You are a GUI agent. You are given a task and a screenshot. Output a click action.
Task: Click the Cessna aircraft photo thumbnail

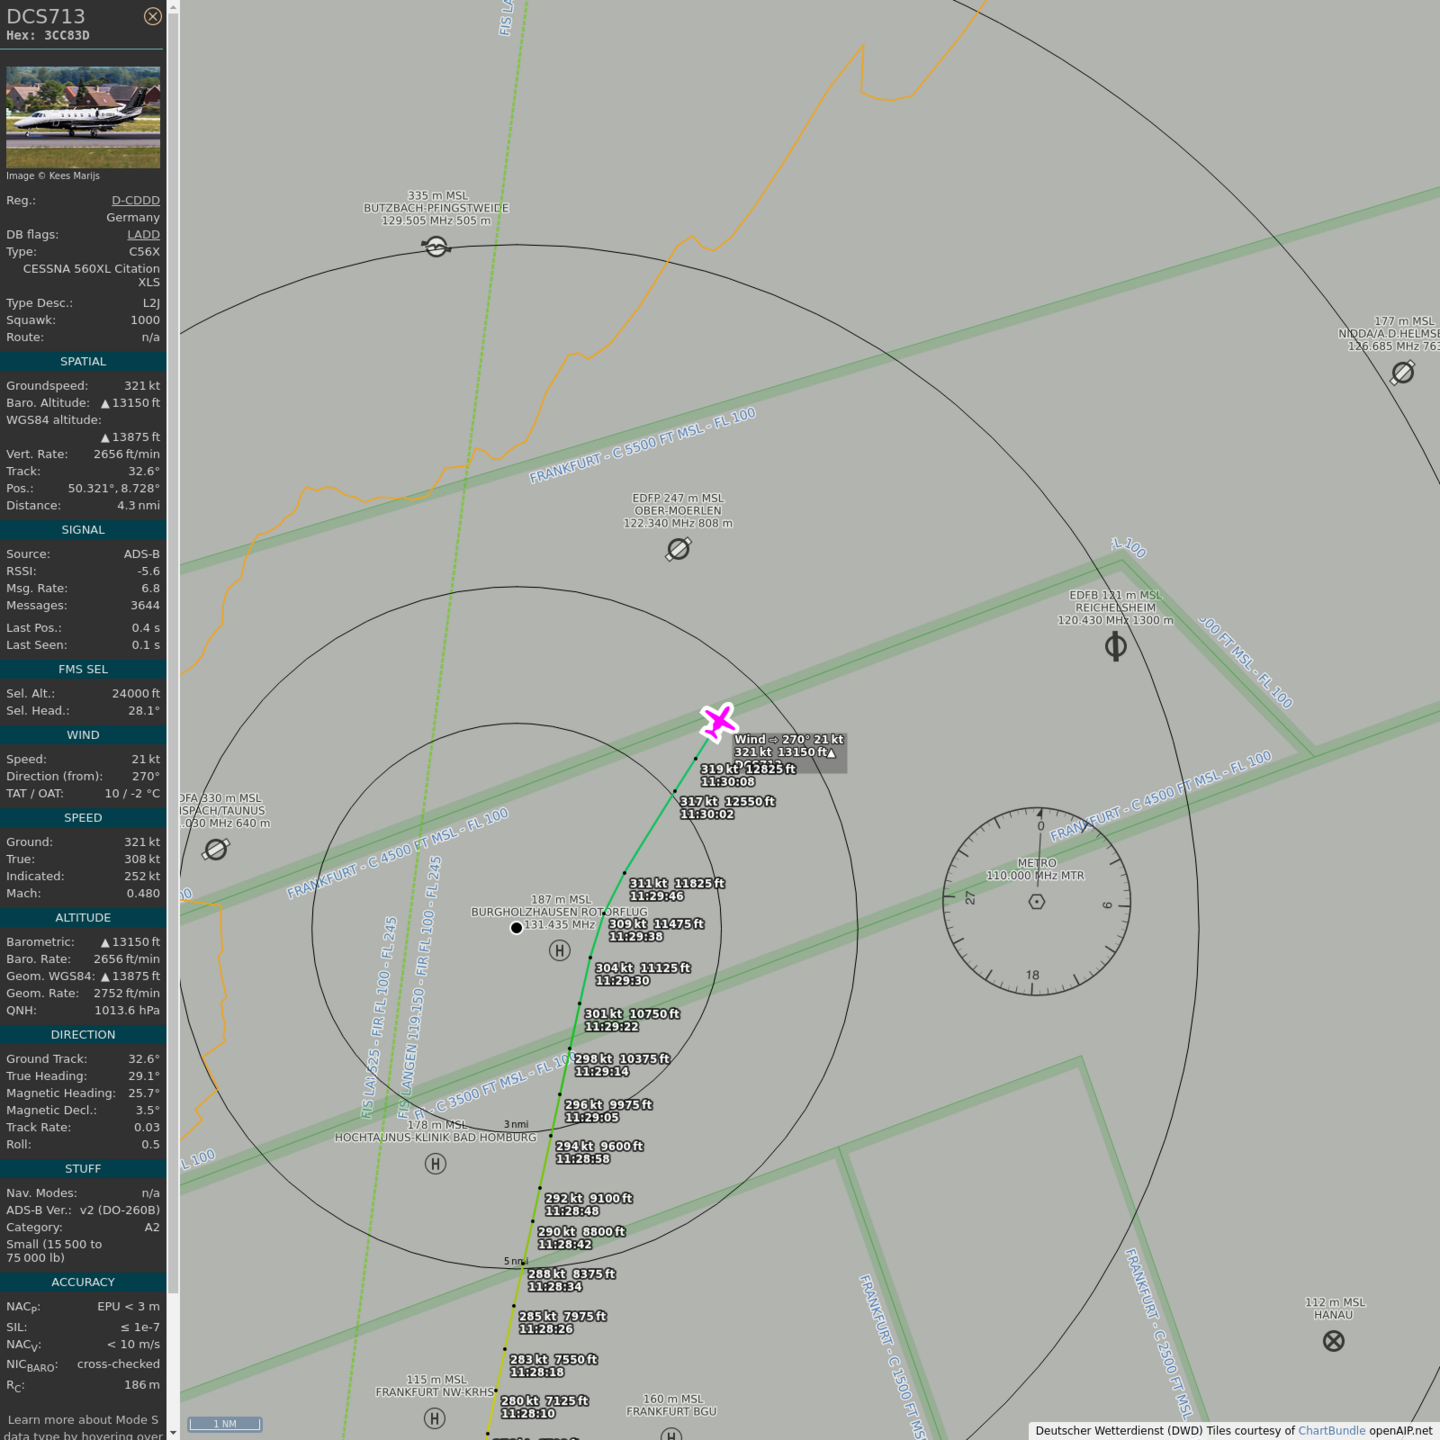point(83,117)
